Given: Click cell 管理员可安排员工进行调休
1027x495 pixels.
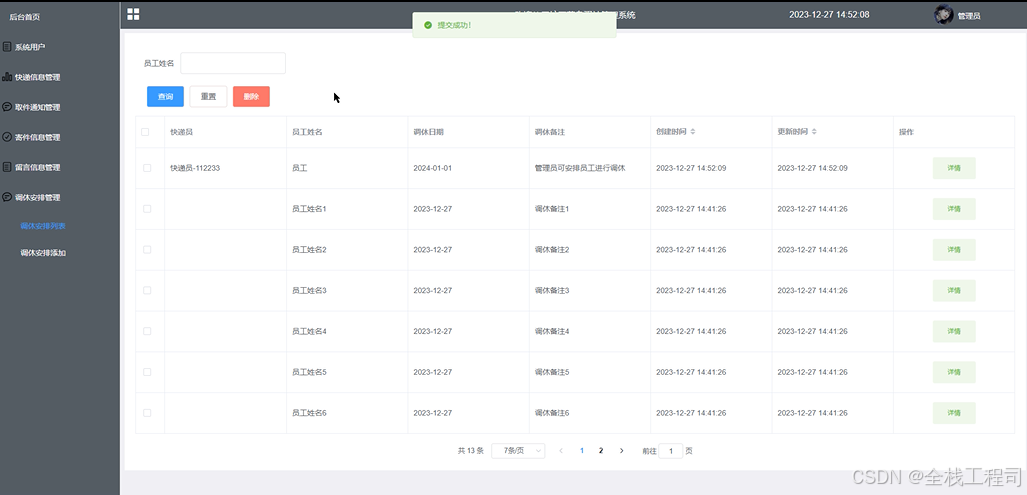Looking at the screenshot, I should click(x=580, y=168).
